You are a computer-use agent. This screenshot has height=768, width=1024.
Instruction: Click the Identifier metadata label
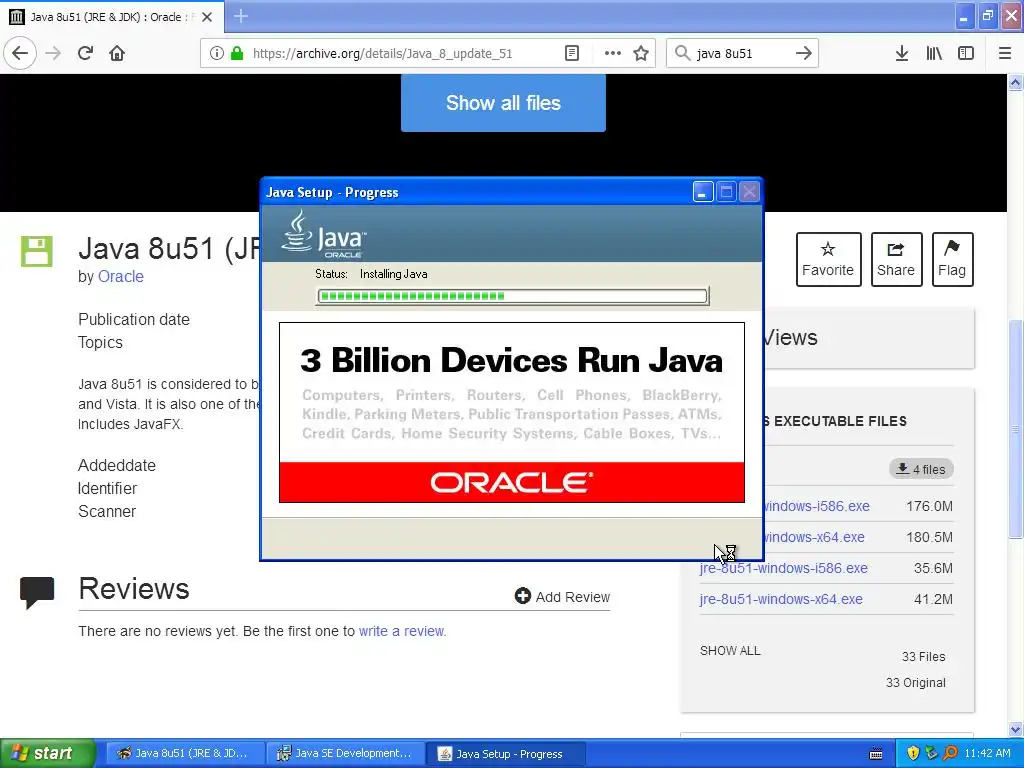click(108, 488)
